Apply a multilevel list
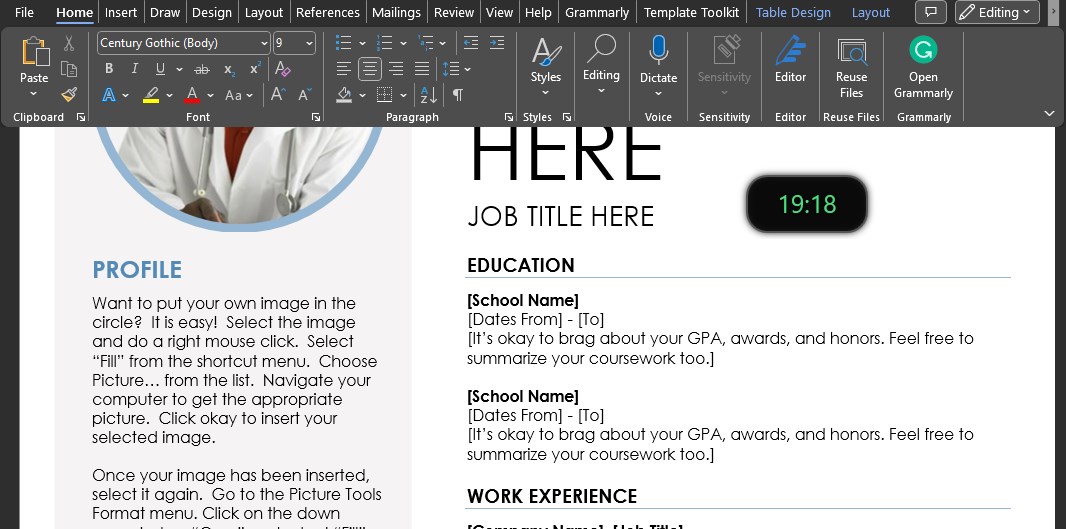Viewport: 1066px width, 529px height. [426, 44]
